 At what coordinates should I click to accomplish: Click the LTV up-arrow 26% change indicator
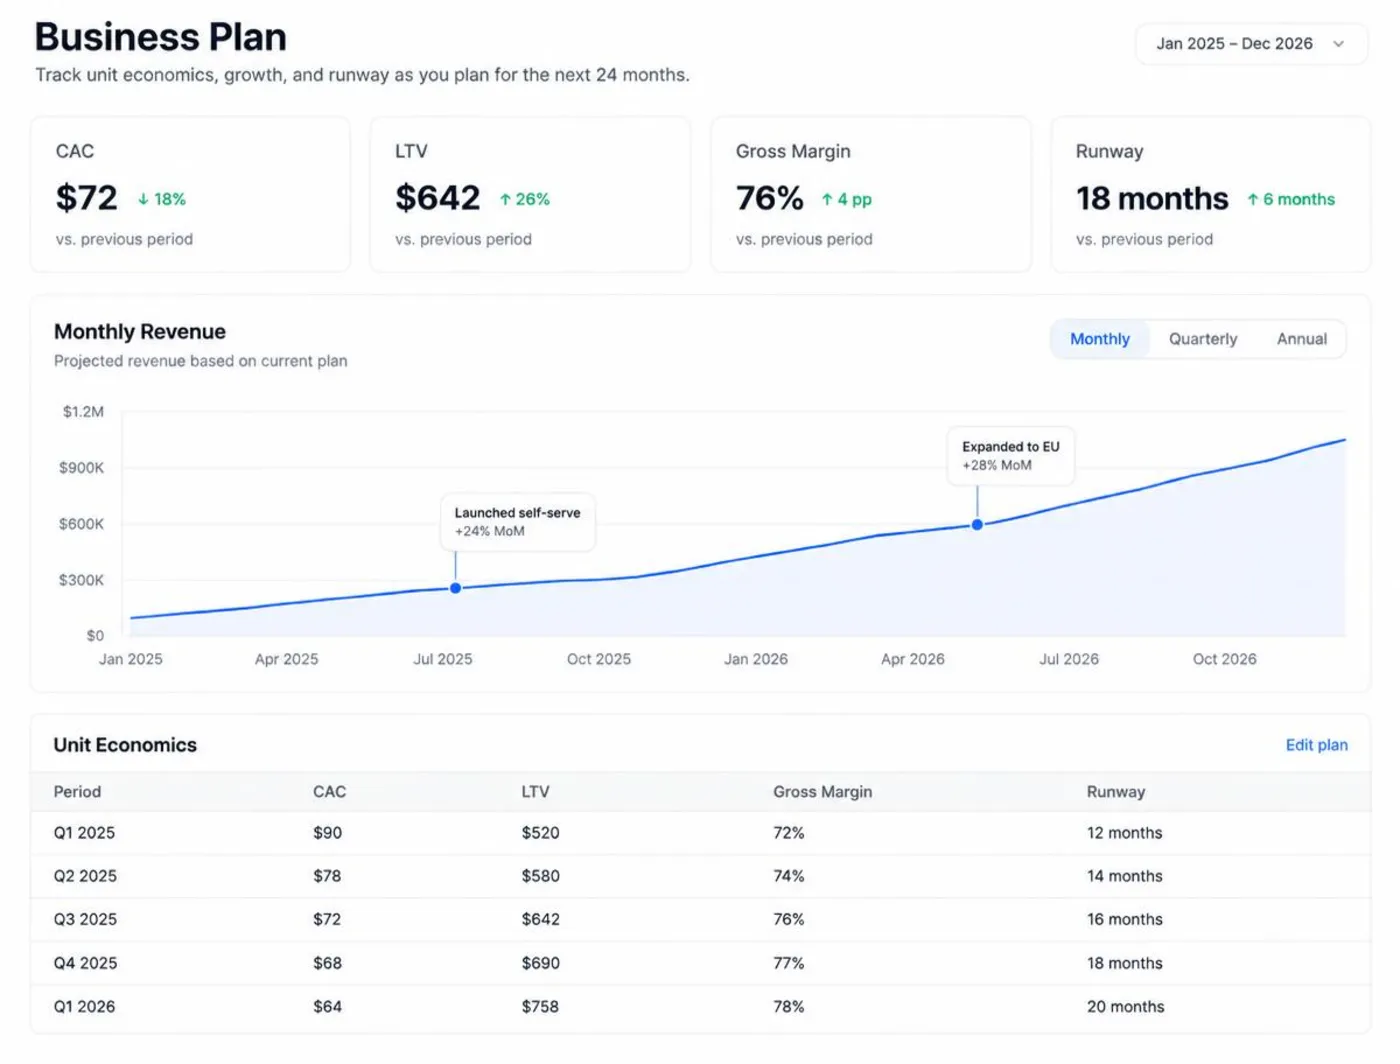[x=525, y=199]
